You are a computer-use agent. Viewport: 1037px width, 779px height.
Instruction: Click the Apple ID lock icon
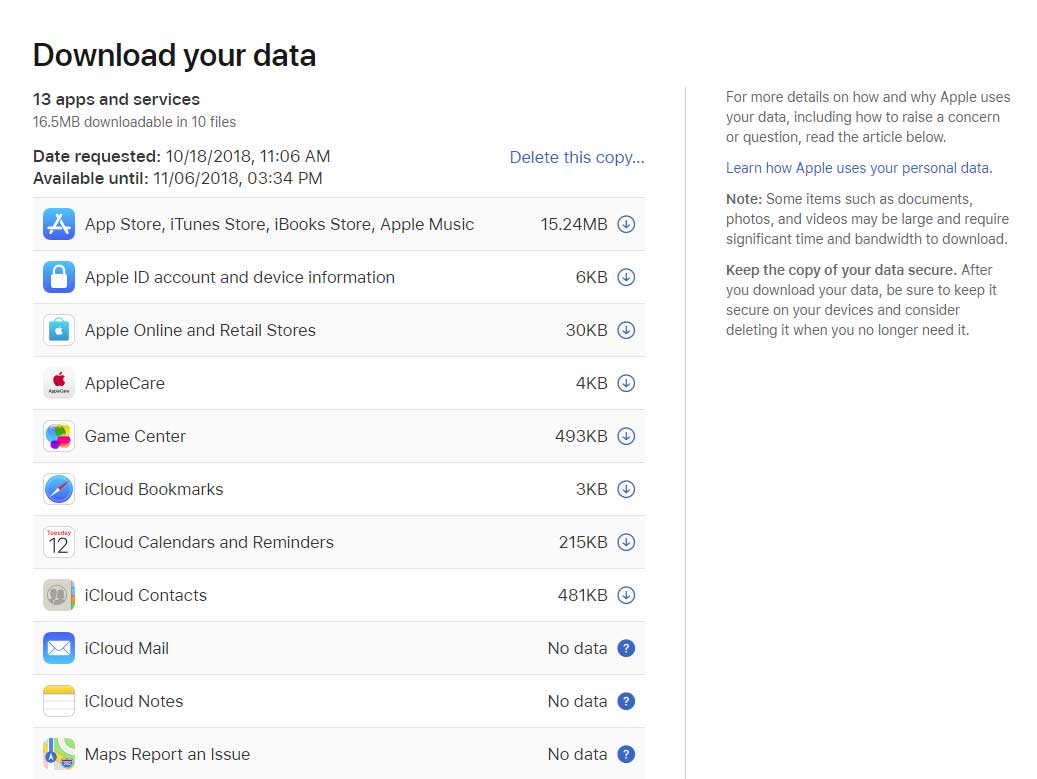point(59,277)
